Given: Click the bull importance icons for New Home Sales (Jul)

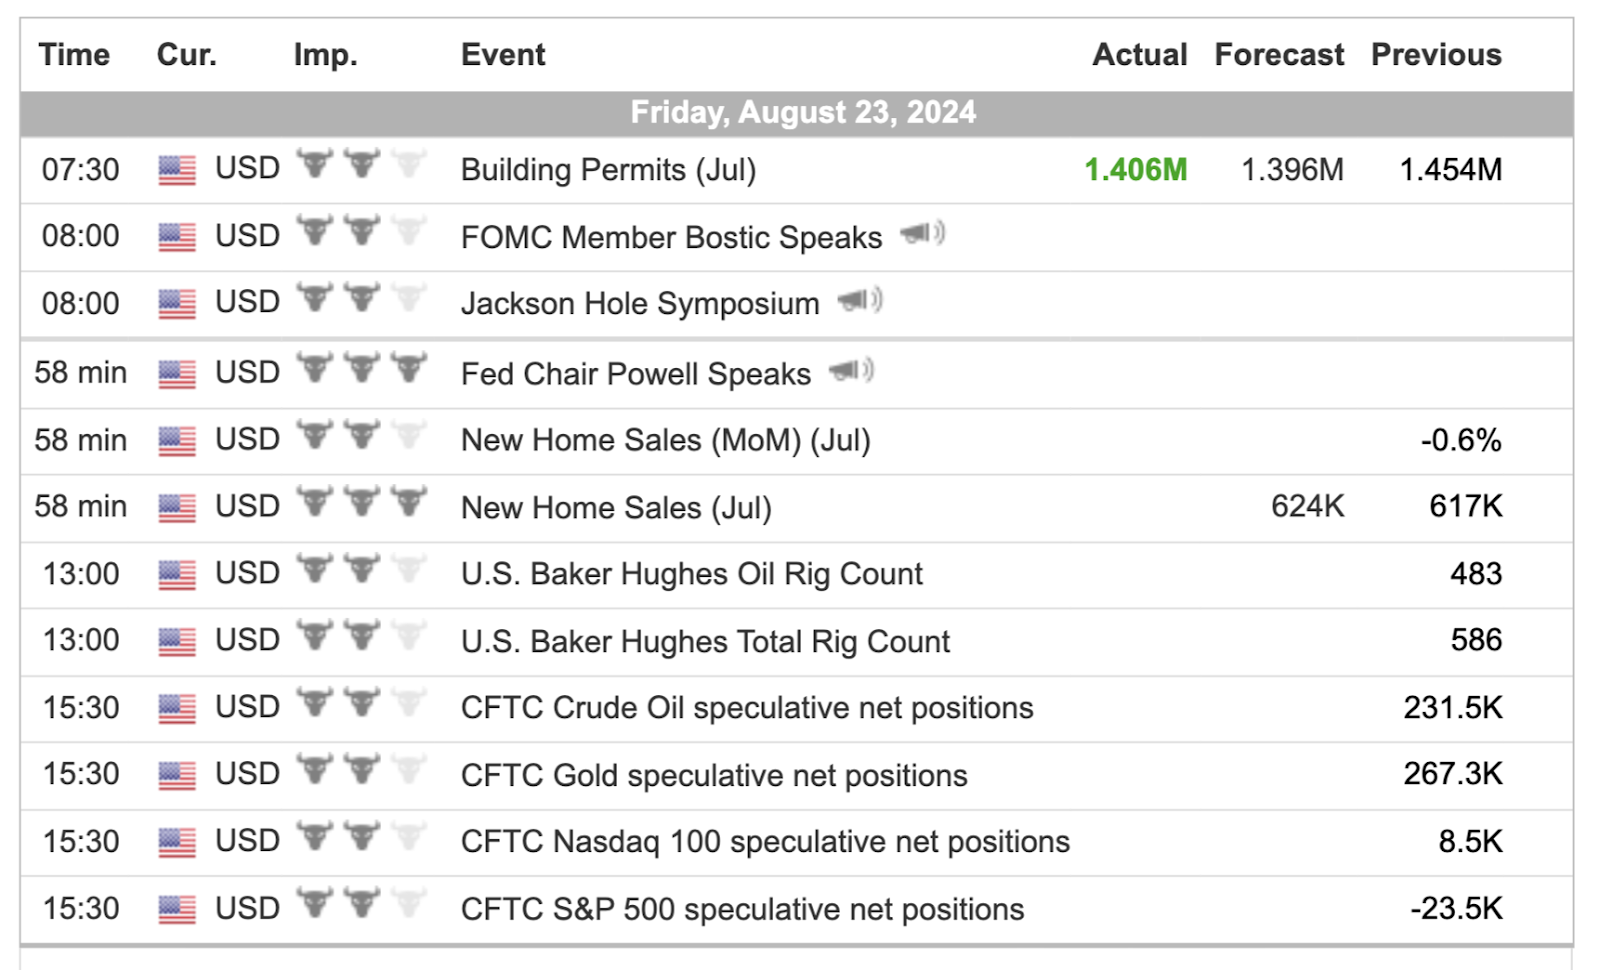Looking at the screenshot, I should coord(362,501).
